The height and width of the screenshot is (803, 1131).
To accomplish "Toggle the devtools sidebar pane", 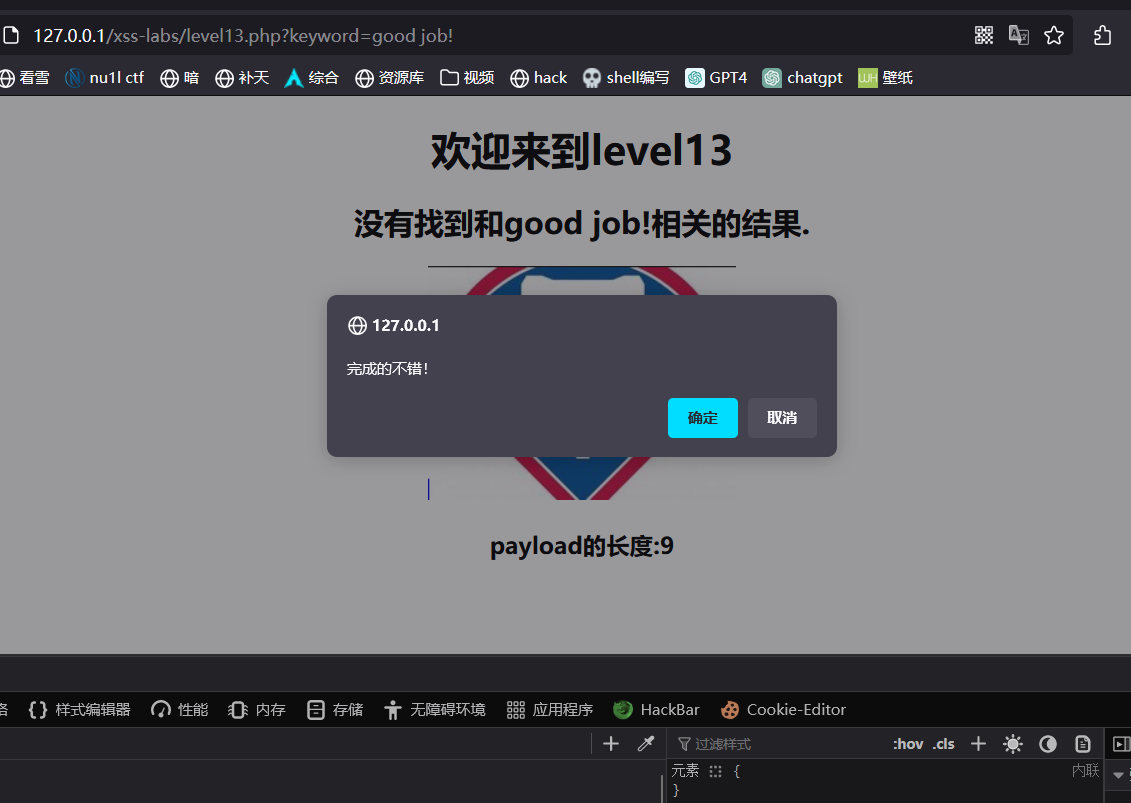I will tap(1121, 743).
